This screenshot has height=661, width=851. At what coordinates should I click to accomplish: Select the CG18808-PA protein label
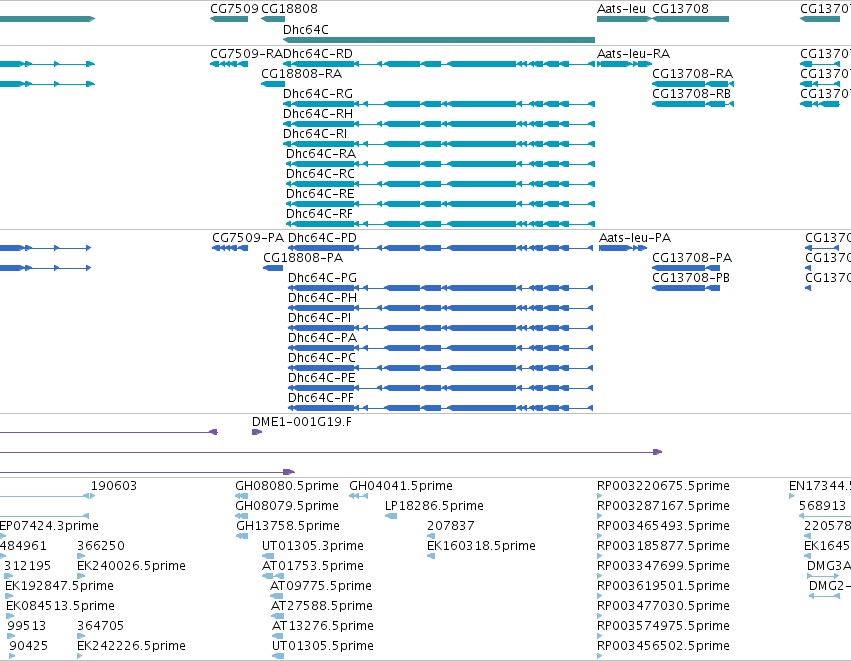point(303,258)
